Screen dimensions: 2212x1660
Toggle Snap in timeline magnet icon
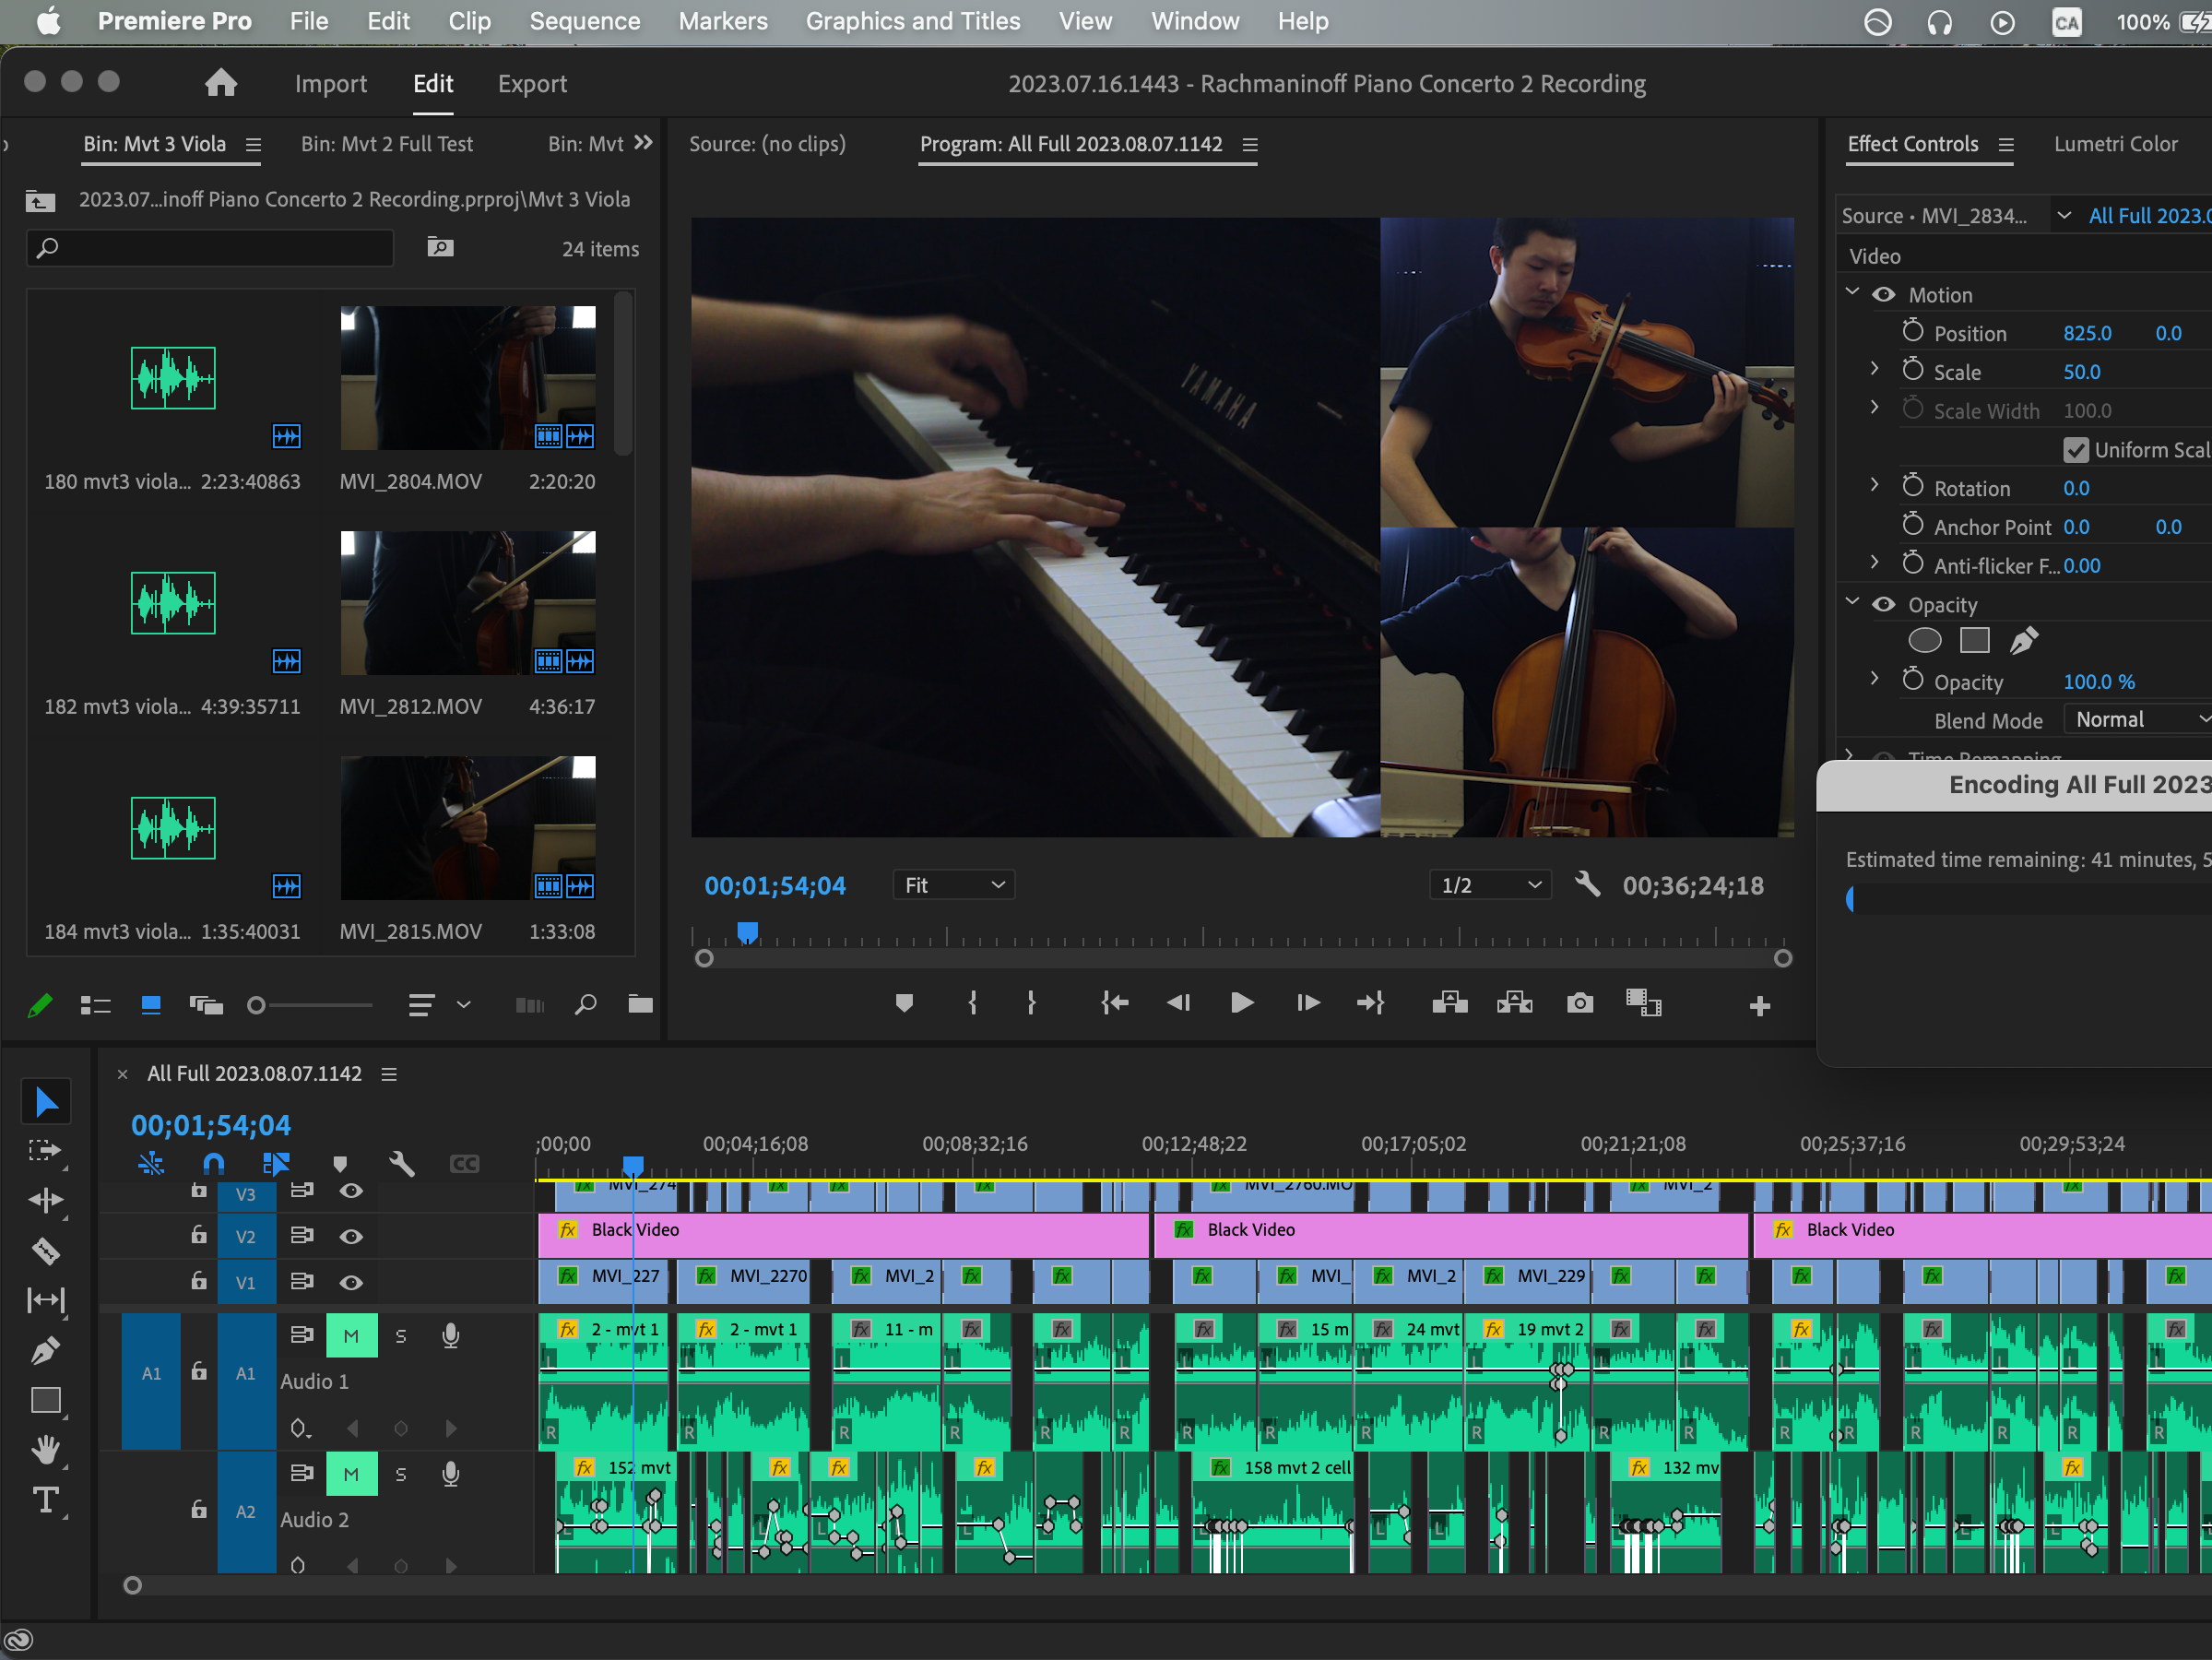tap(214, 1163)
